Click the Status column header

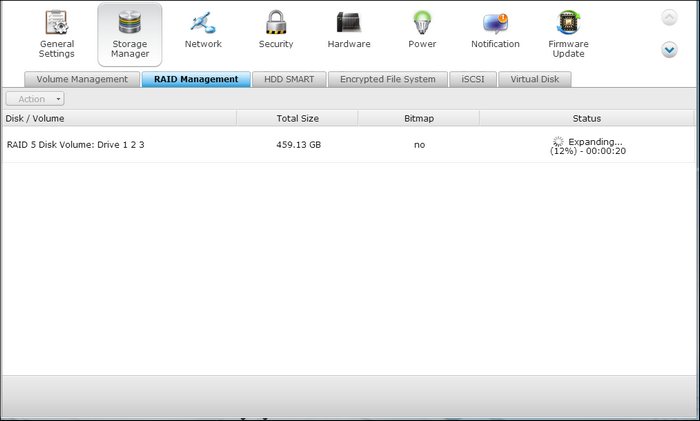[x=586, y=118]
